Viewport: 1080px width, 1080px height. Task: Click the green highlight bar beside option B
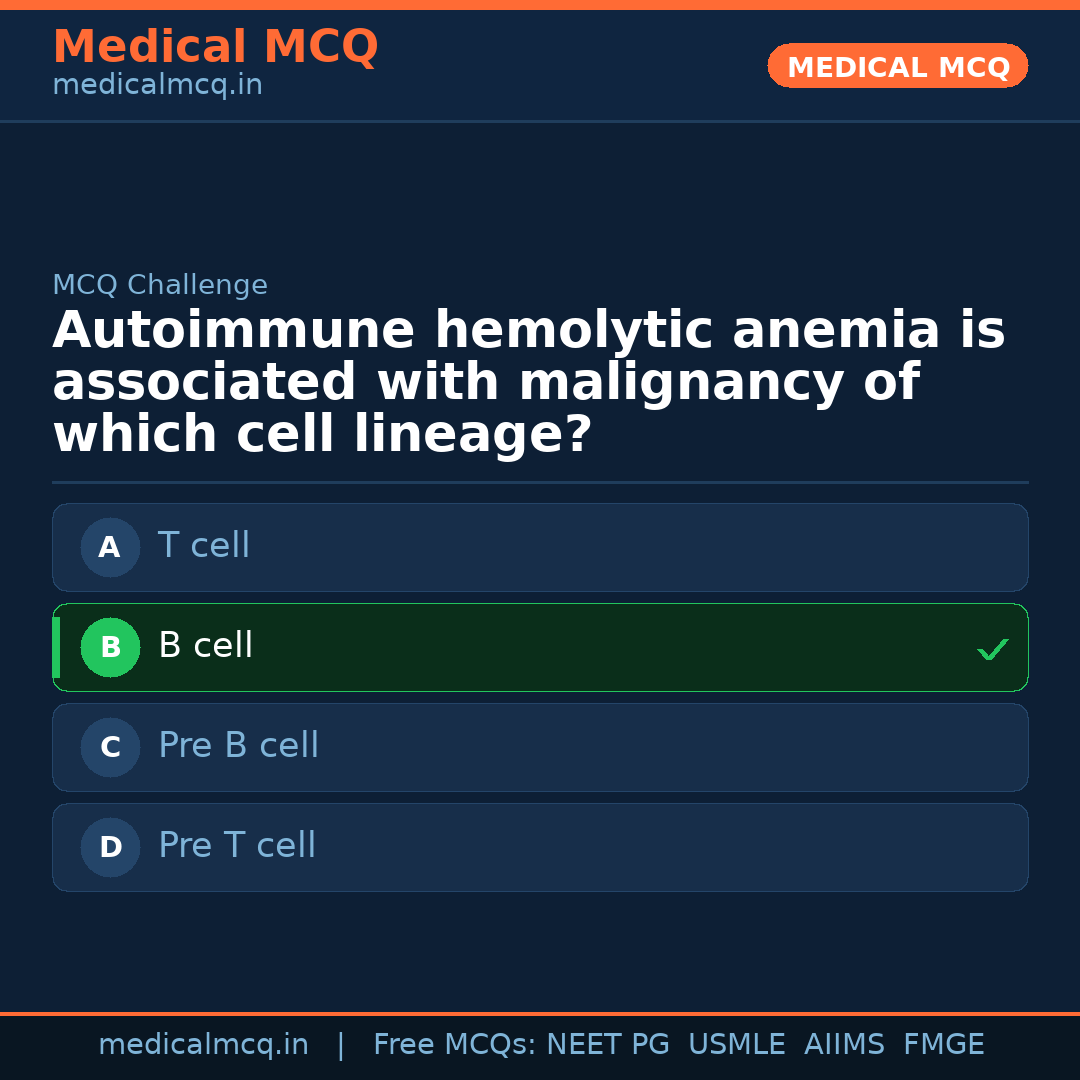(x=56, y=647)
